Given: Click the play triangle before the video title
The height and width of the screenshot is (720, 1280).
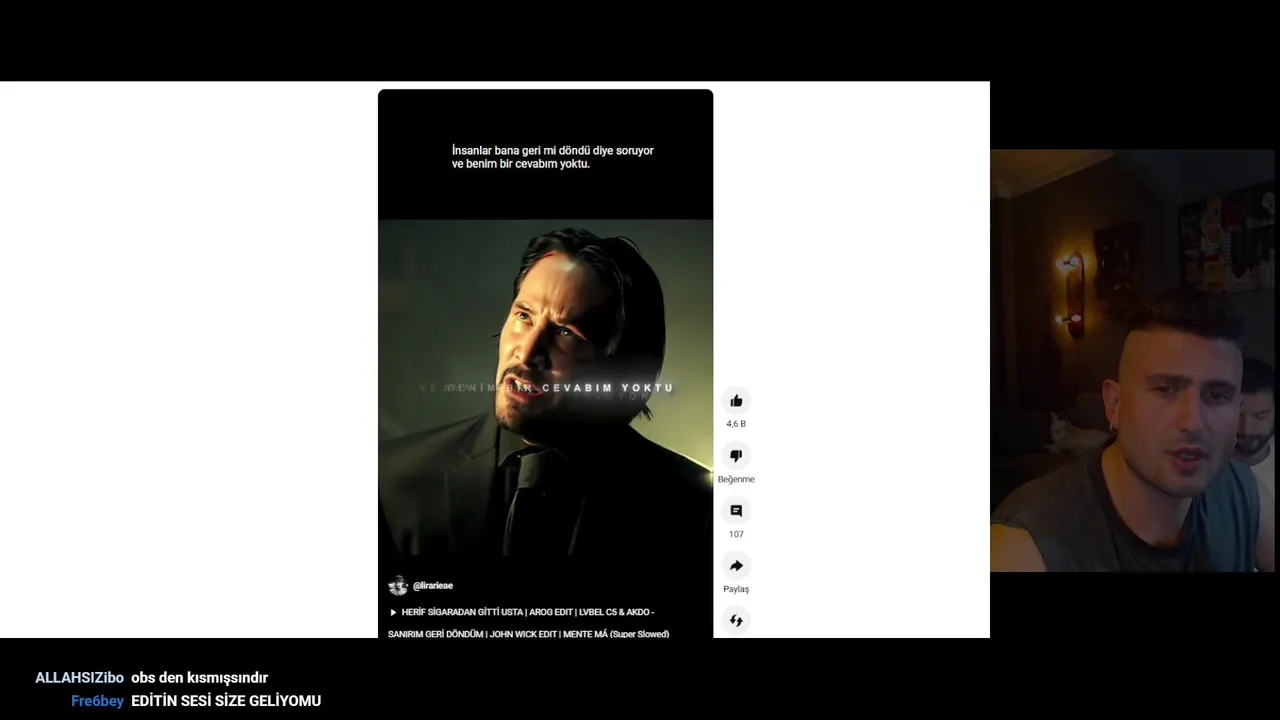Looking at the screenshot, I should pyautogui.click(x=393, y=612).
